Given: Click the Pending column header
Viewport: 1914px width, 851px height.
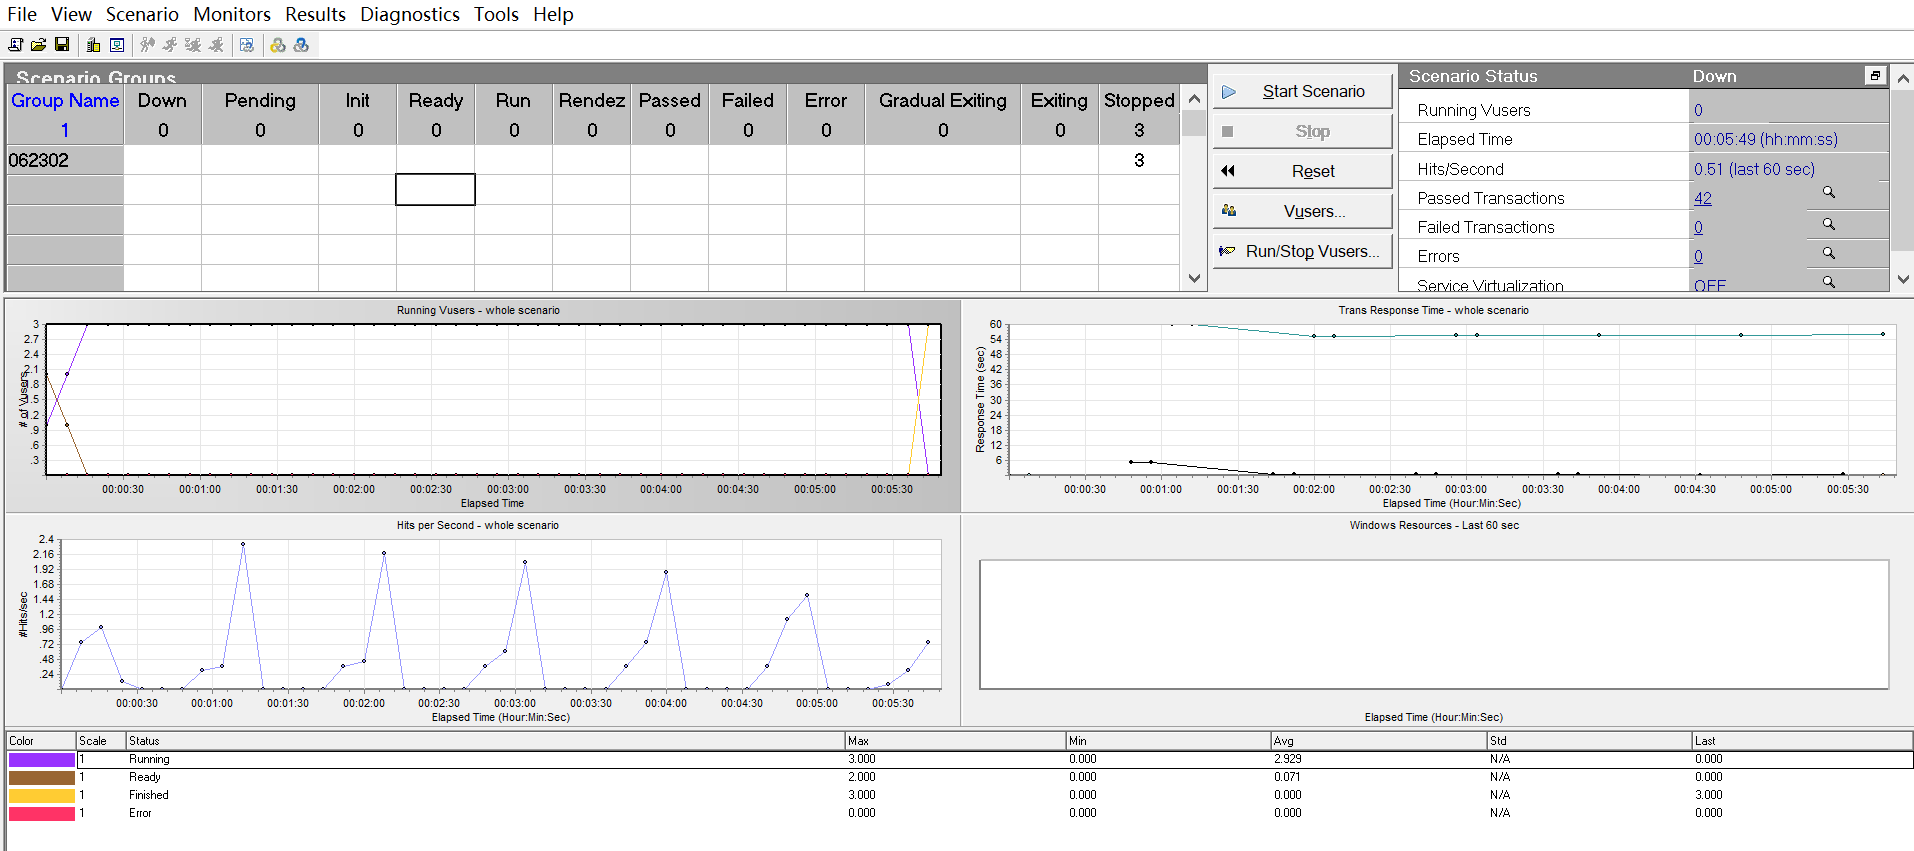Looking at the screenshot, I should [x=260, y=100].
